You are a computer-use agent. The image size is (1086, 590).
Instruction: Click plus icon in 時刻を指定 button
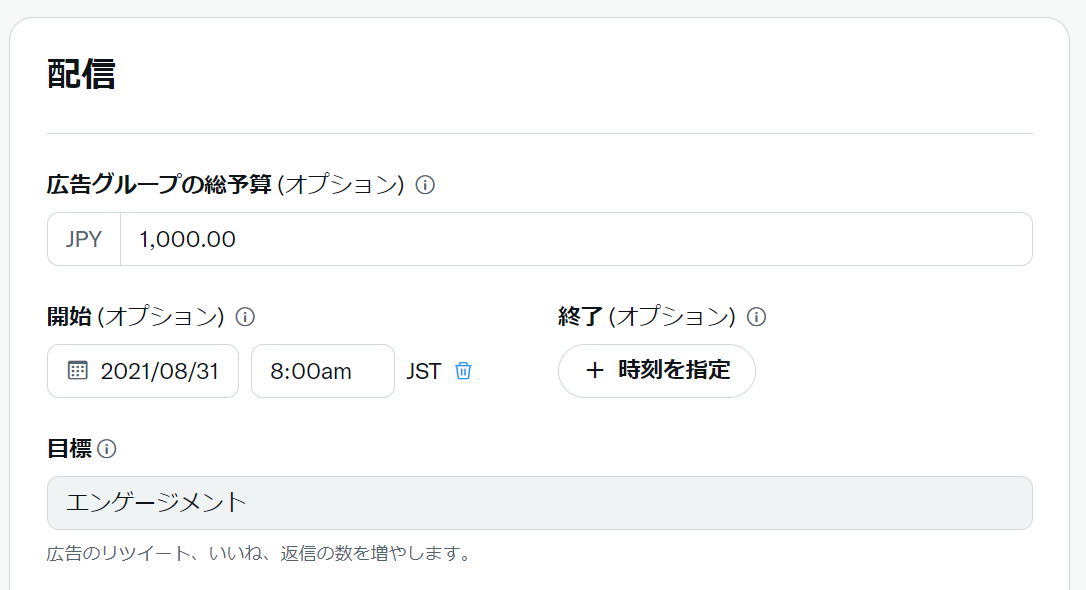point(594,370)
